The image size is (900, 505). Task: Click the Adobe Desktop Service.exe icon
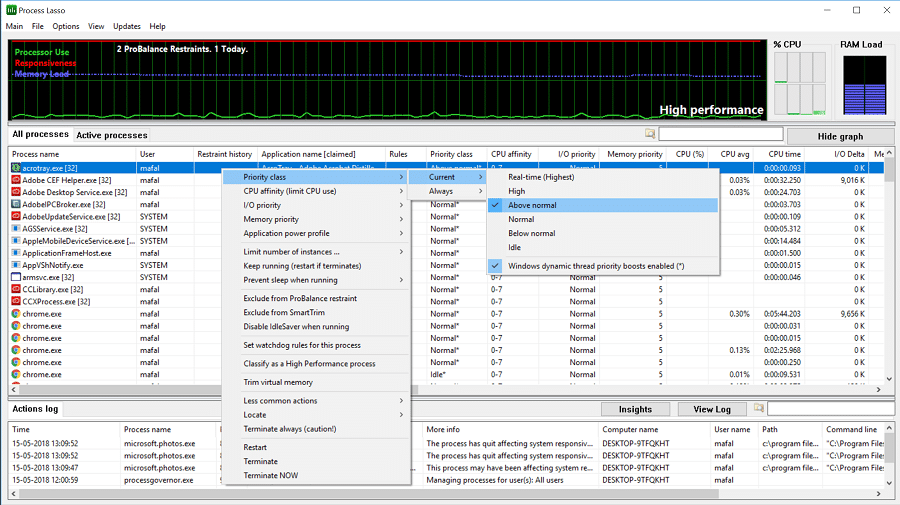[16, 192]
